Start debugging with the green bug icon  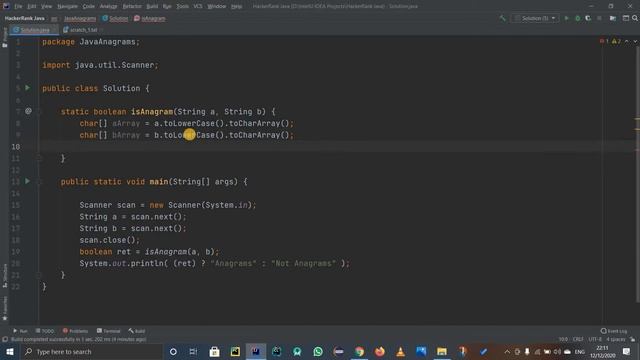pyautogui.click(x=577, y=18)
